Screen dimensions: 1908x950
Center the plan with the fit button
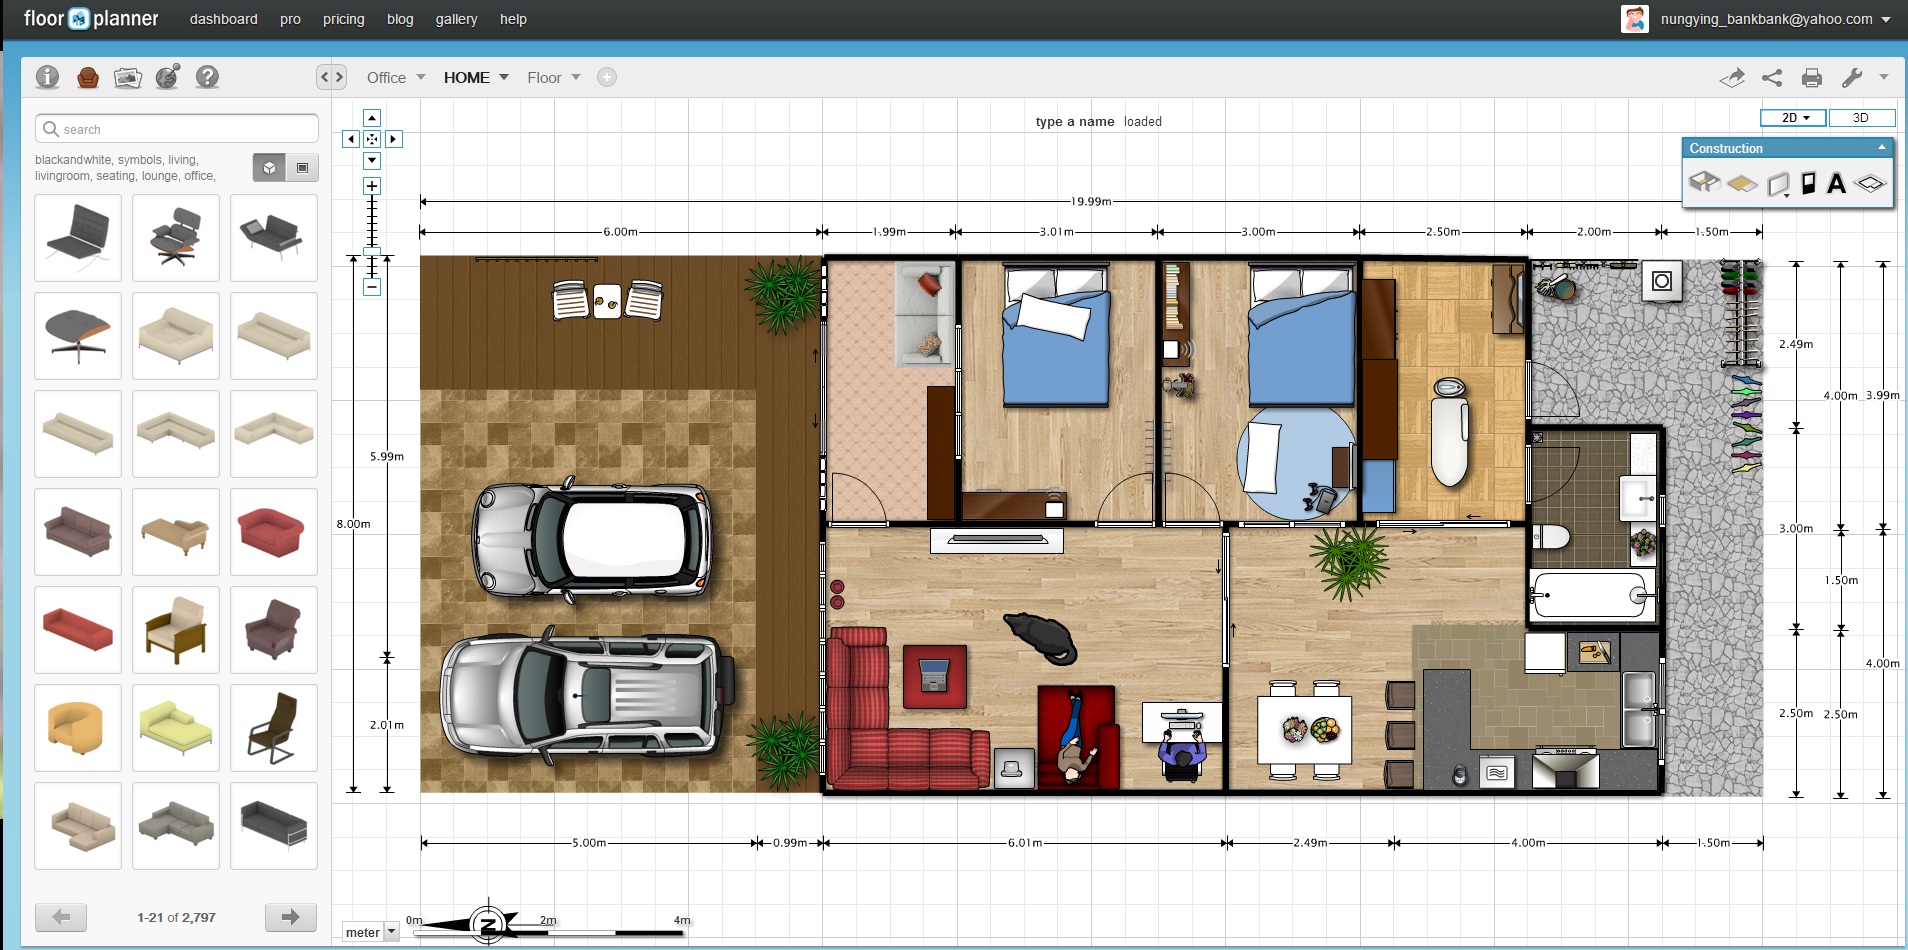click(372, 139)
